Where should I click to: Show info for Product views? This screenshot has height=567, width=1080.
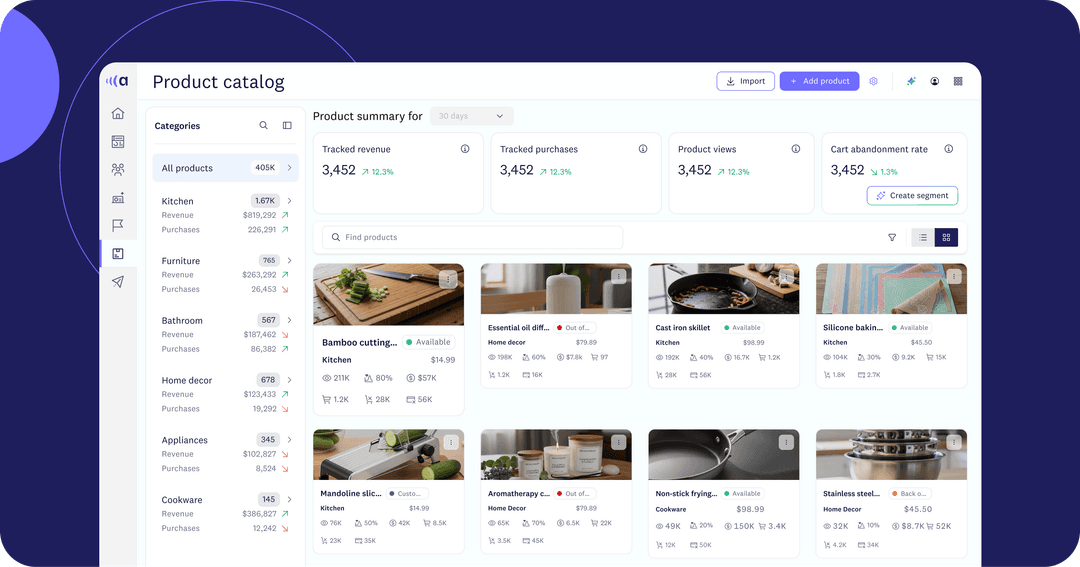coord(796,149)
